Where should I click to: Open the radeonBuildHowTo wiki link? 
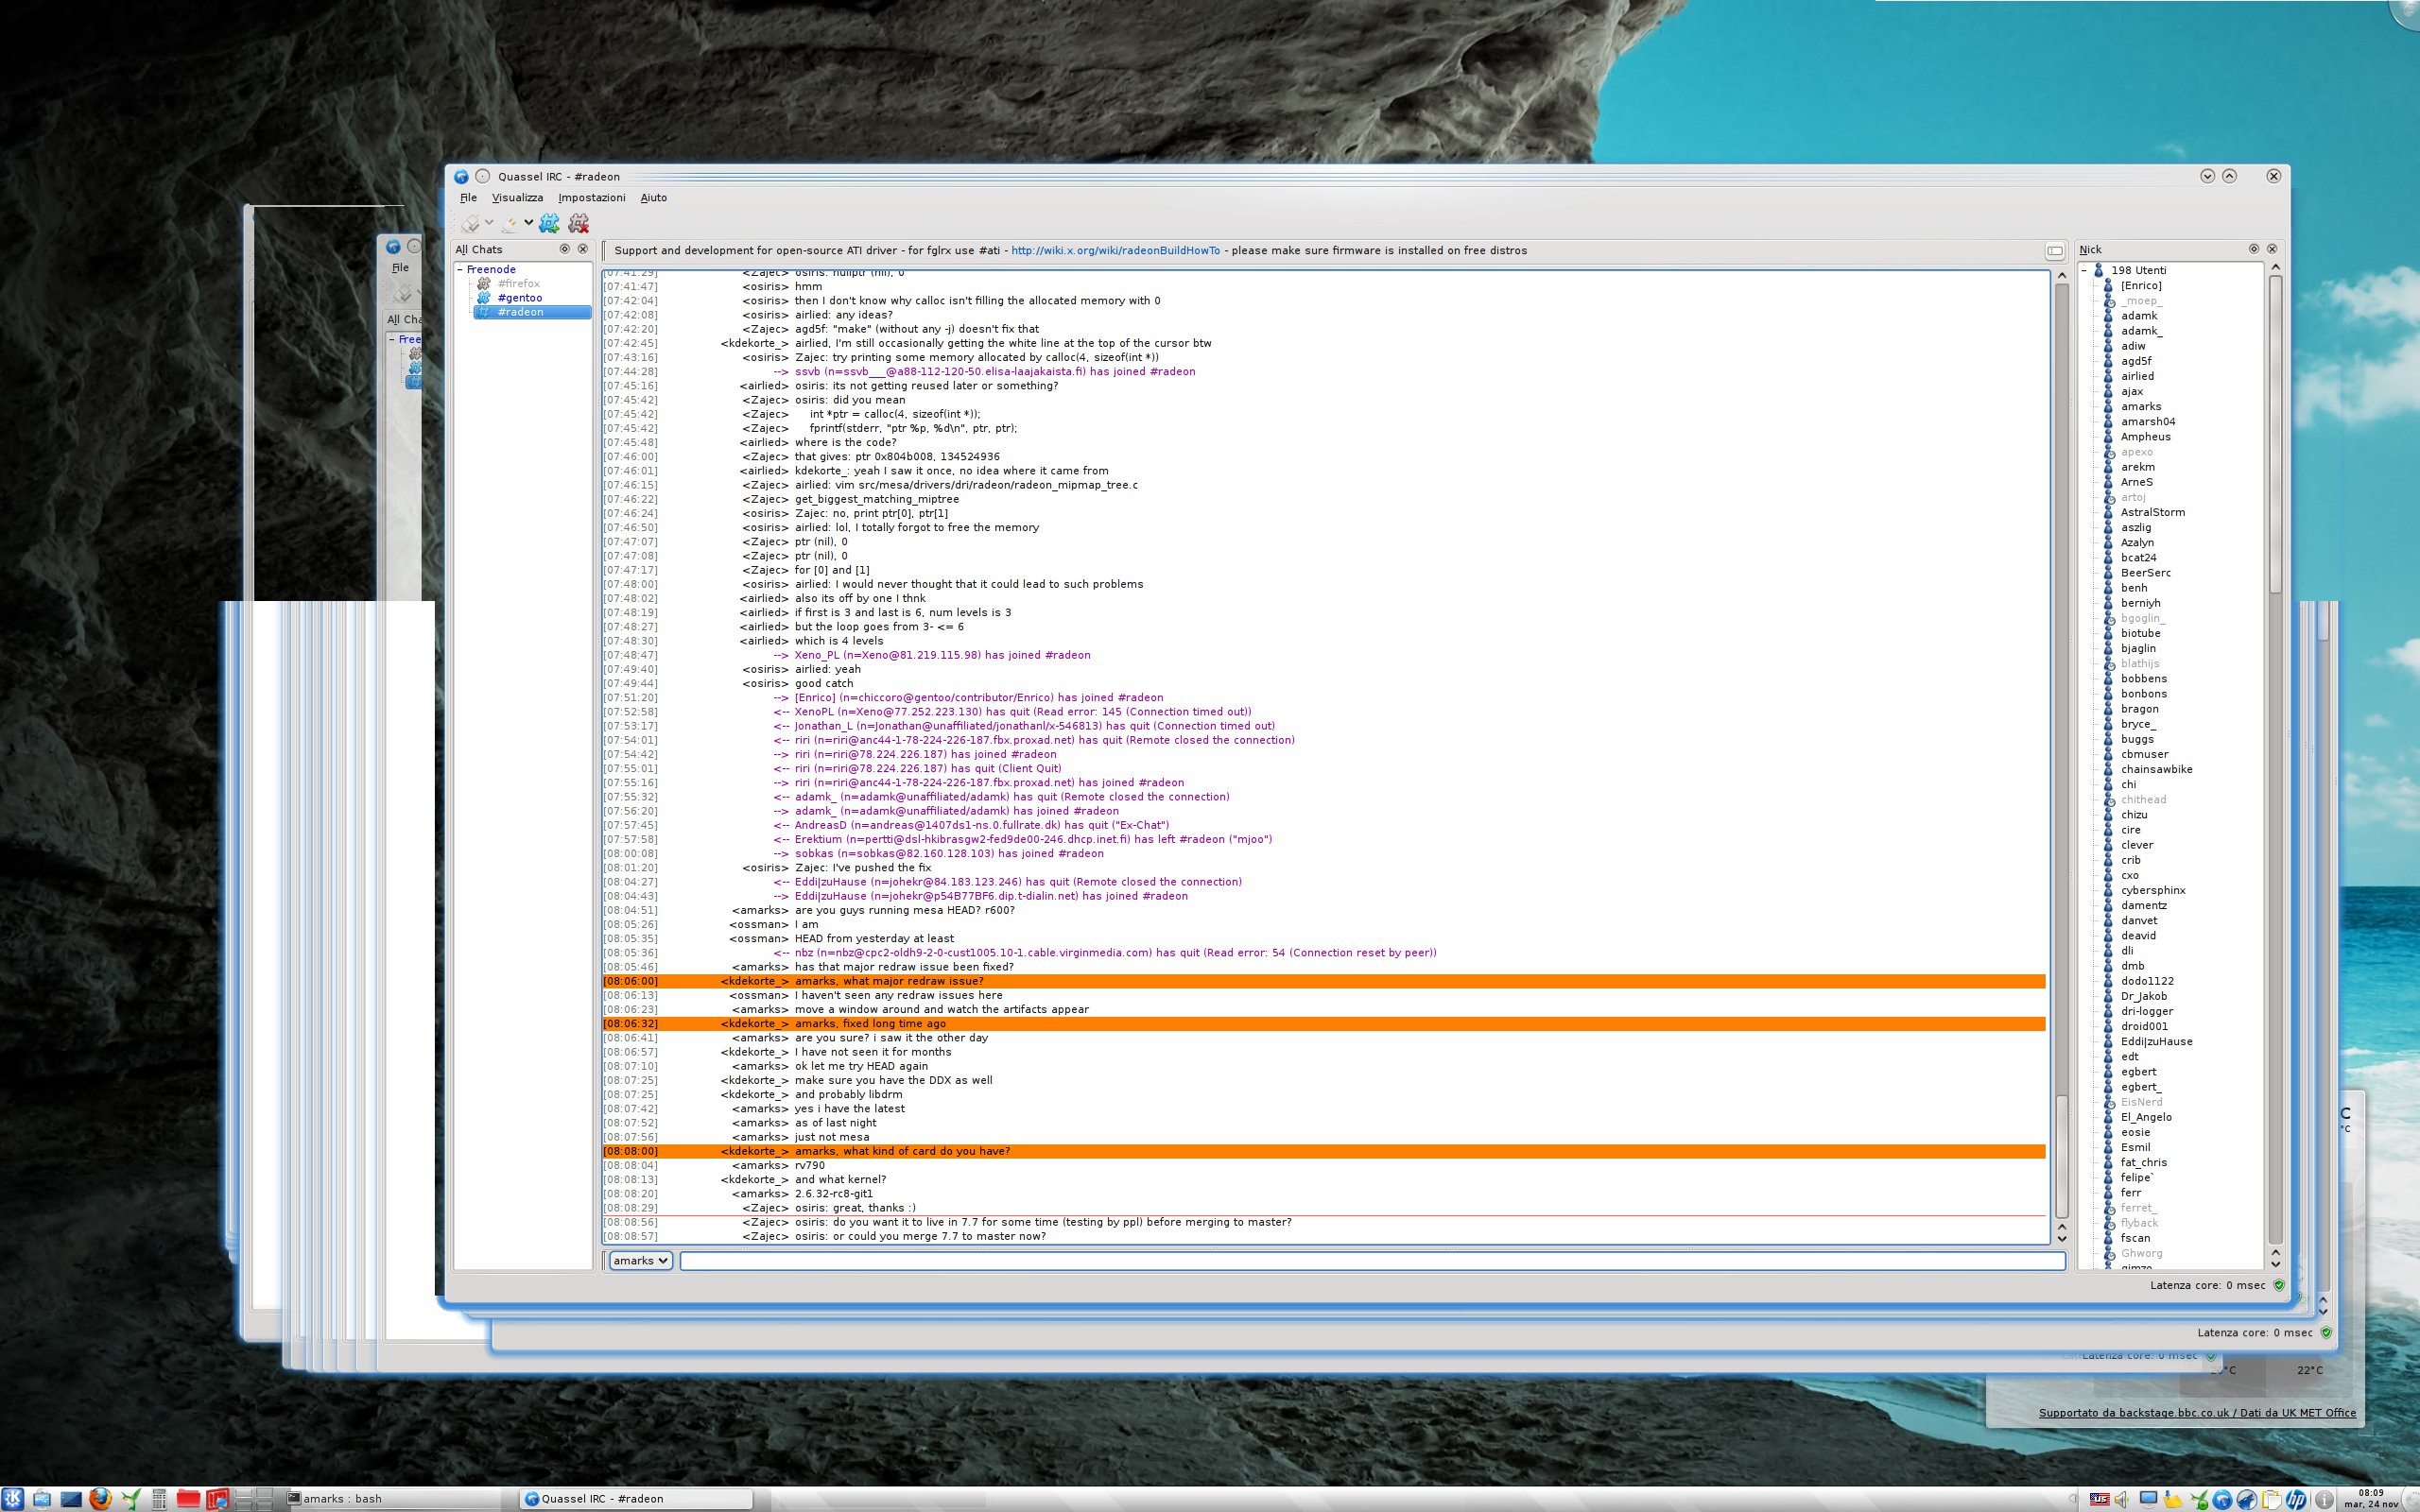(1115, 251)
